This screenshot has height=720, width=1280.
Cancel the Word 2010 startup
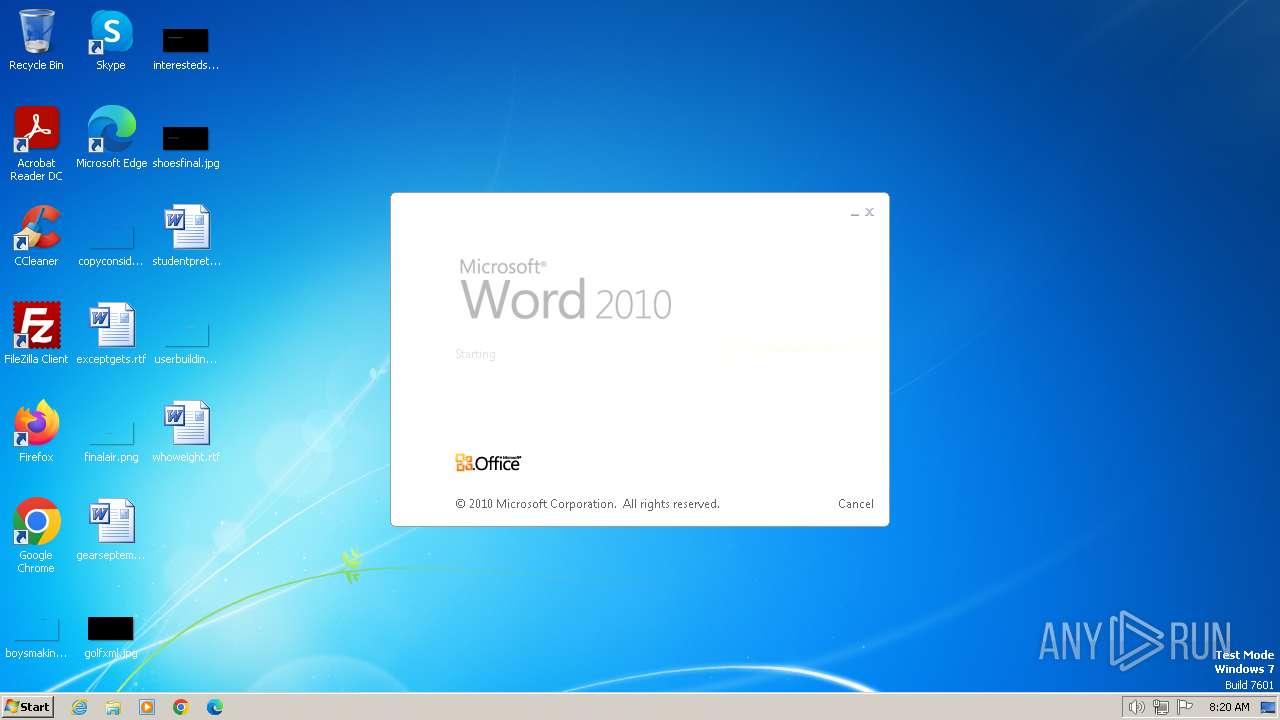click(855, 504)
